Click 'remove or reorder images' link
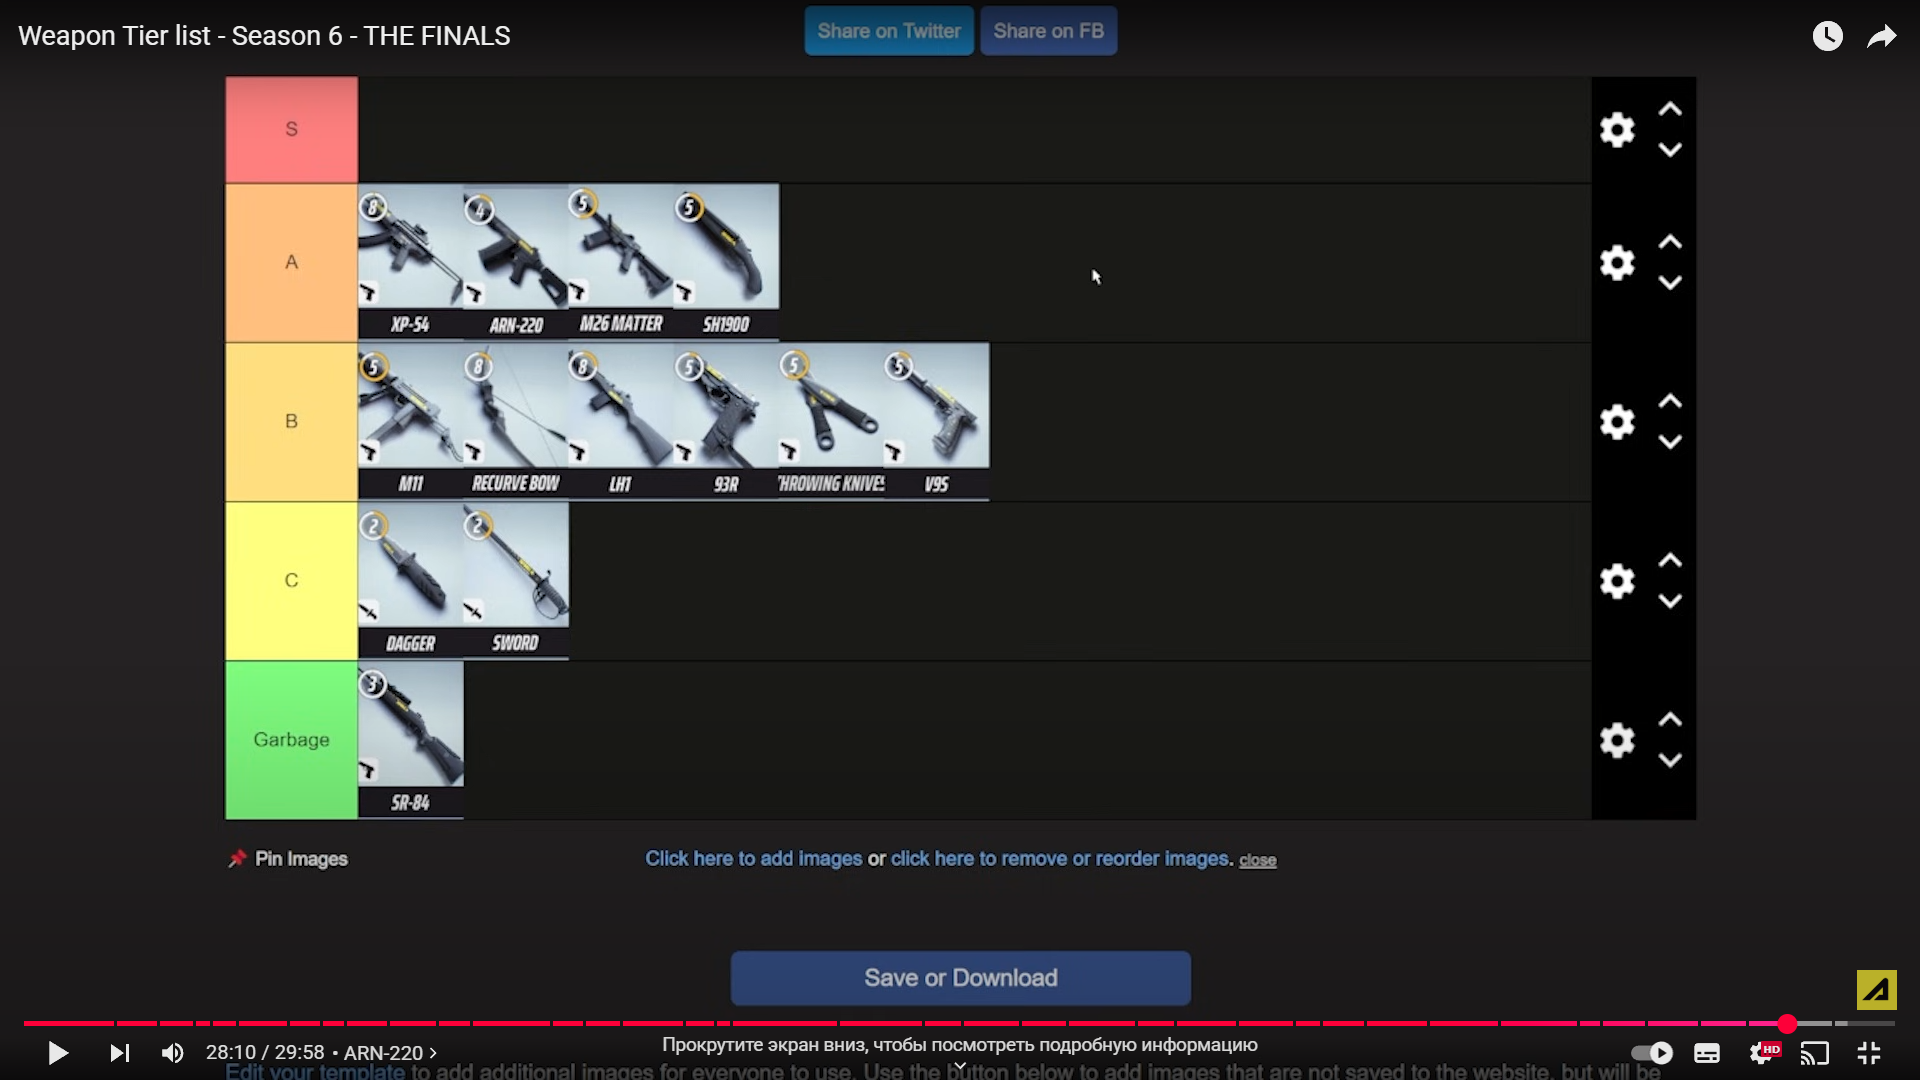 coord(1060,859)
